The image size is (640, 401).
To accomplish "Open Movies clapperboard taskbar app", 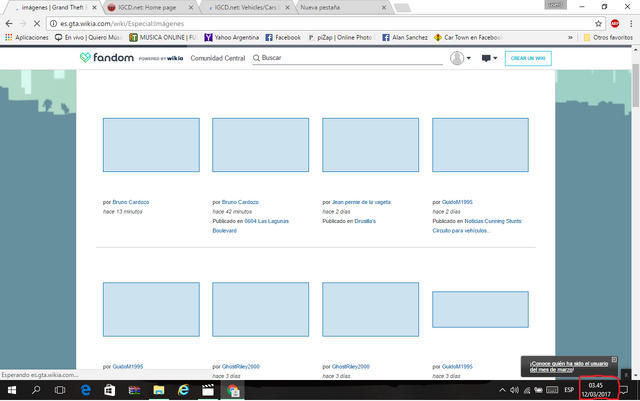I will click(x=208, y=390).
